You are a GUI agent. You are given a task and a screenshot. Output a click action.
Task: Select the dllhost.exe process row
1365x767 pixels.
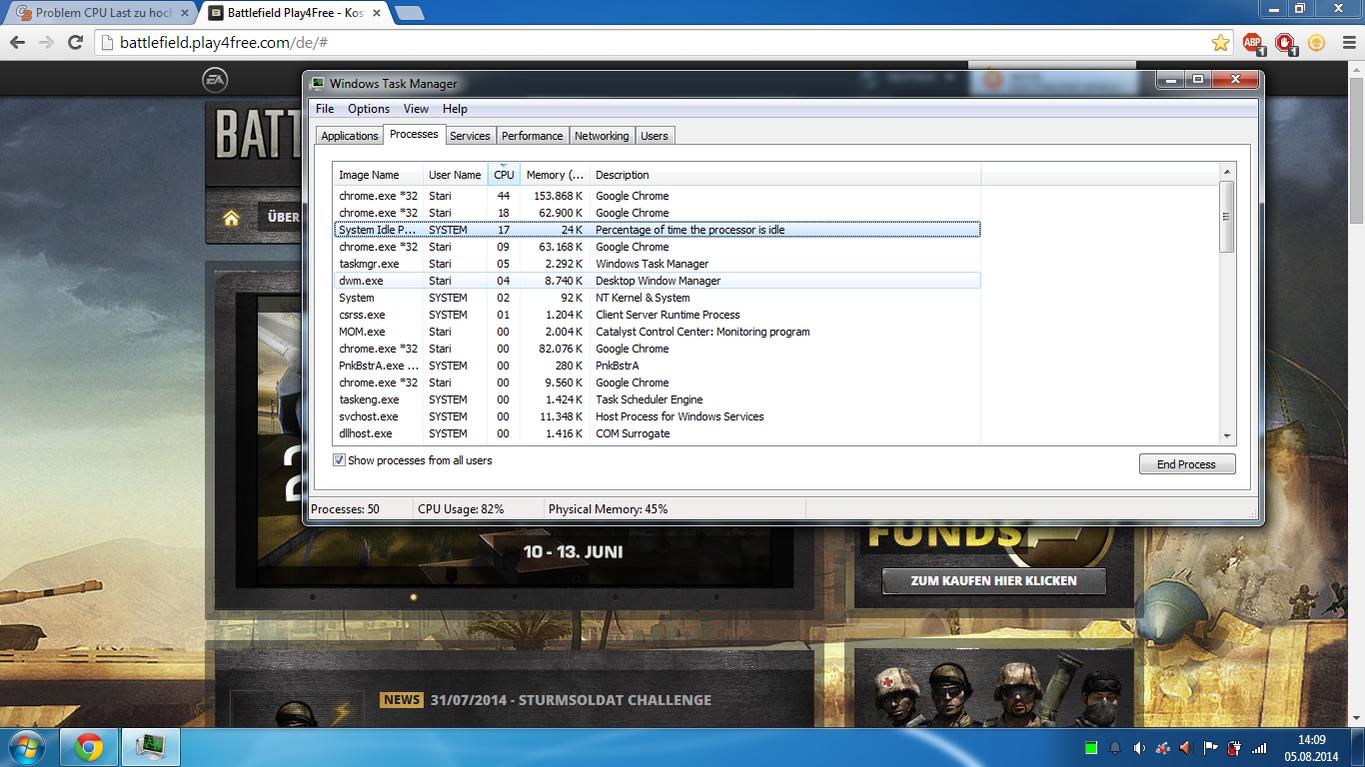(657, 434)
